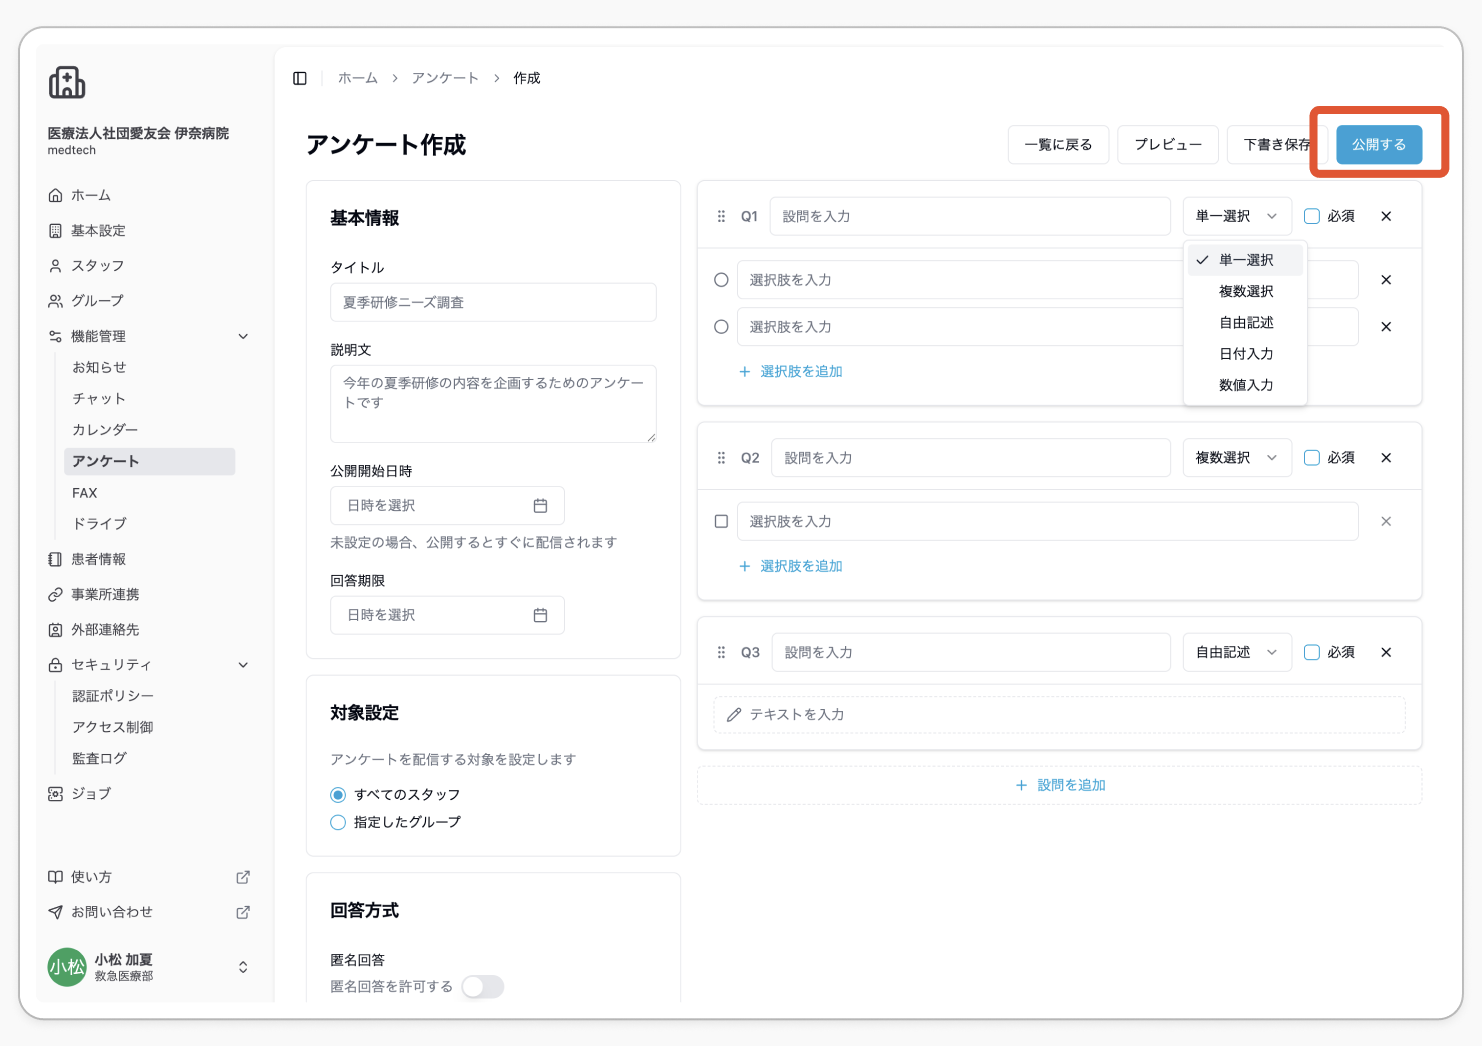1482x1046 pixels.
Task: Grab the Q3 drag handle icon
Action: pyautogui.click(x=721, y=652)
